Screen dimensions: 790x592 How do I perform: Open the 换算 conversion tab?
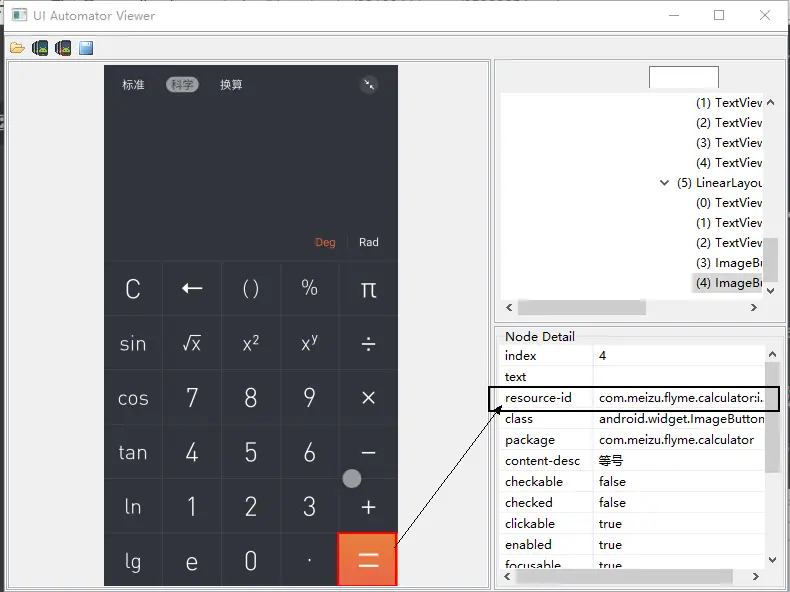click(231, 85)
